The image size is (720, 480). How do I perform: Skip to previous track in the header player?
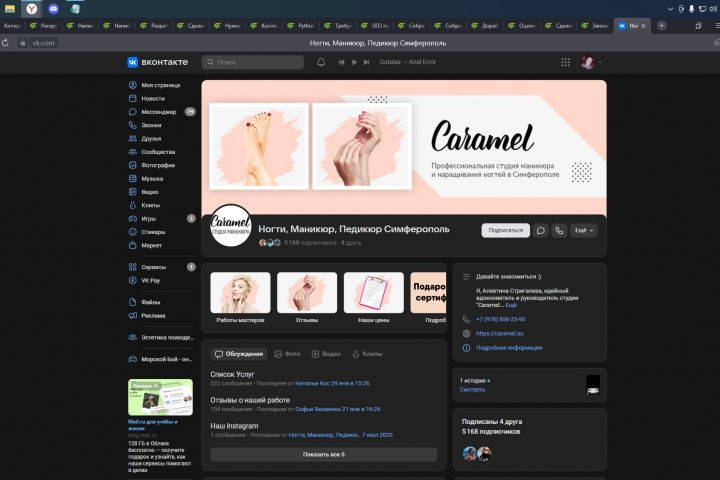click(341, 62)
